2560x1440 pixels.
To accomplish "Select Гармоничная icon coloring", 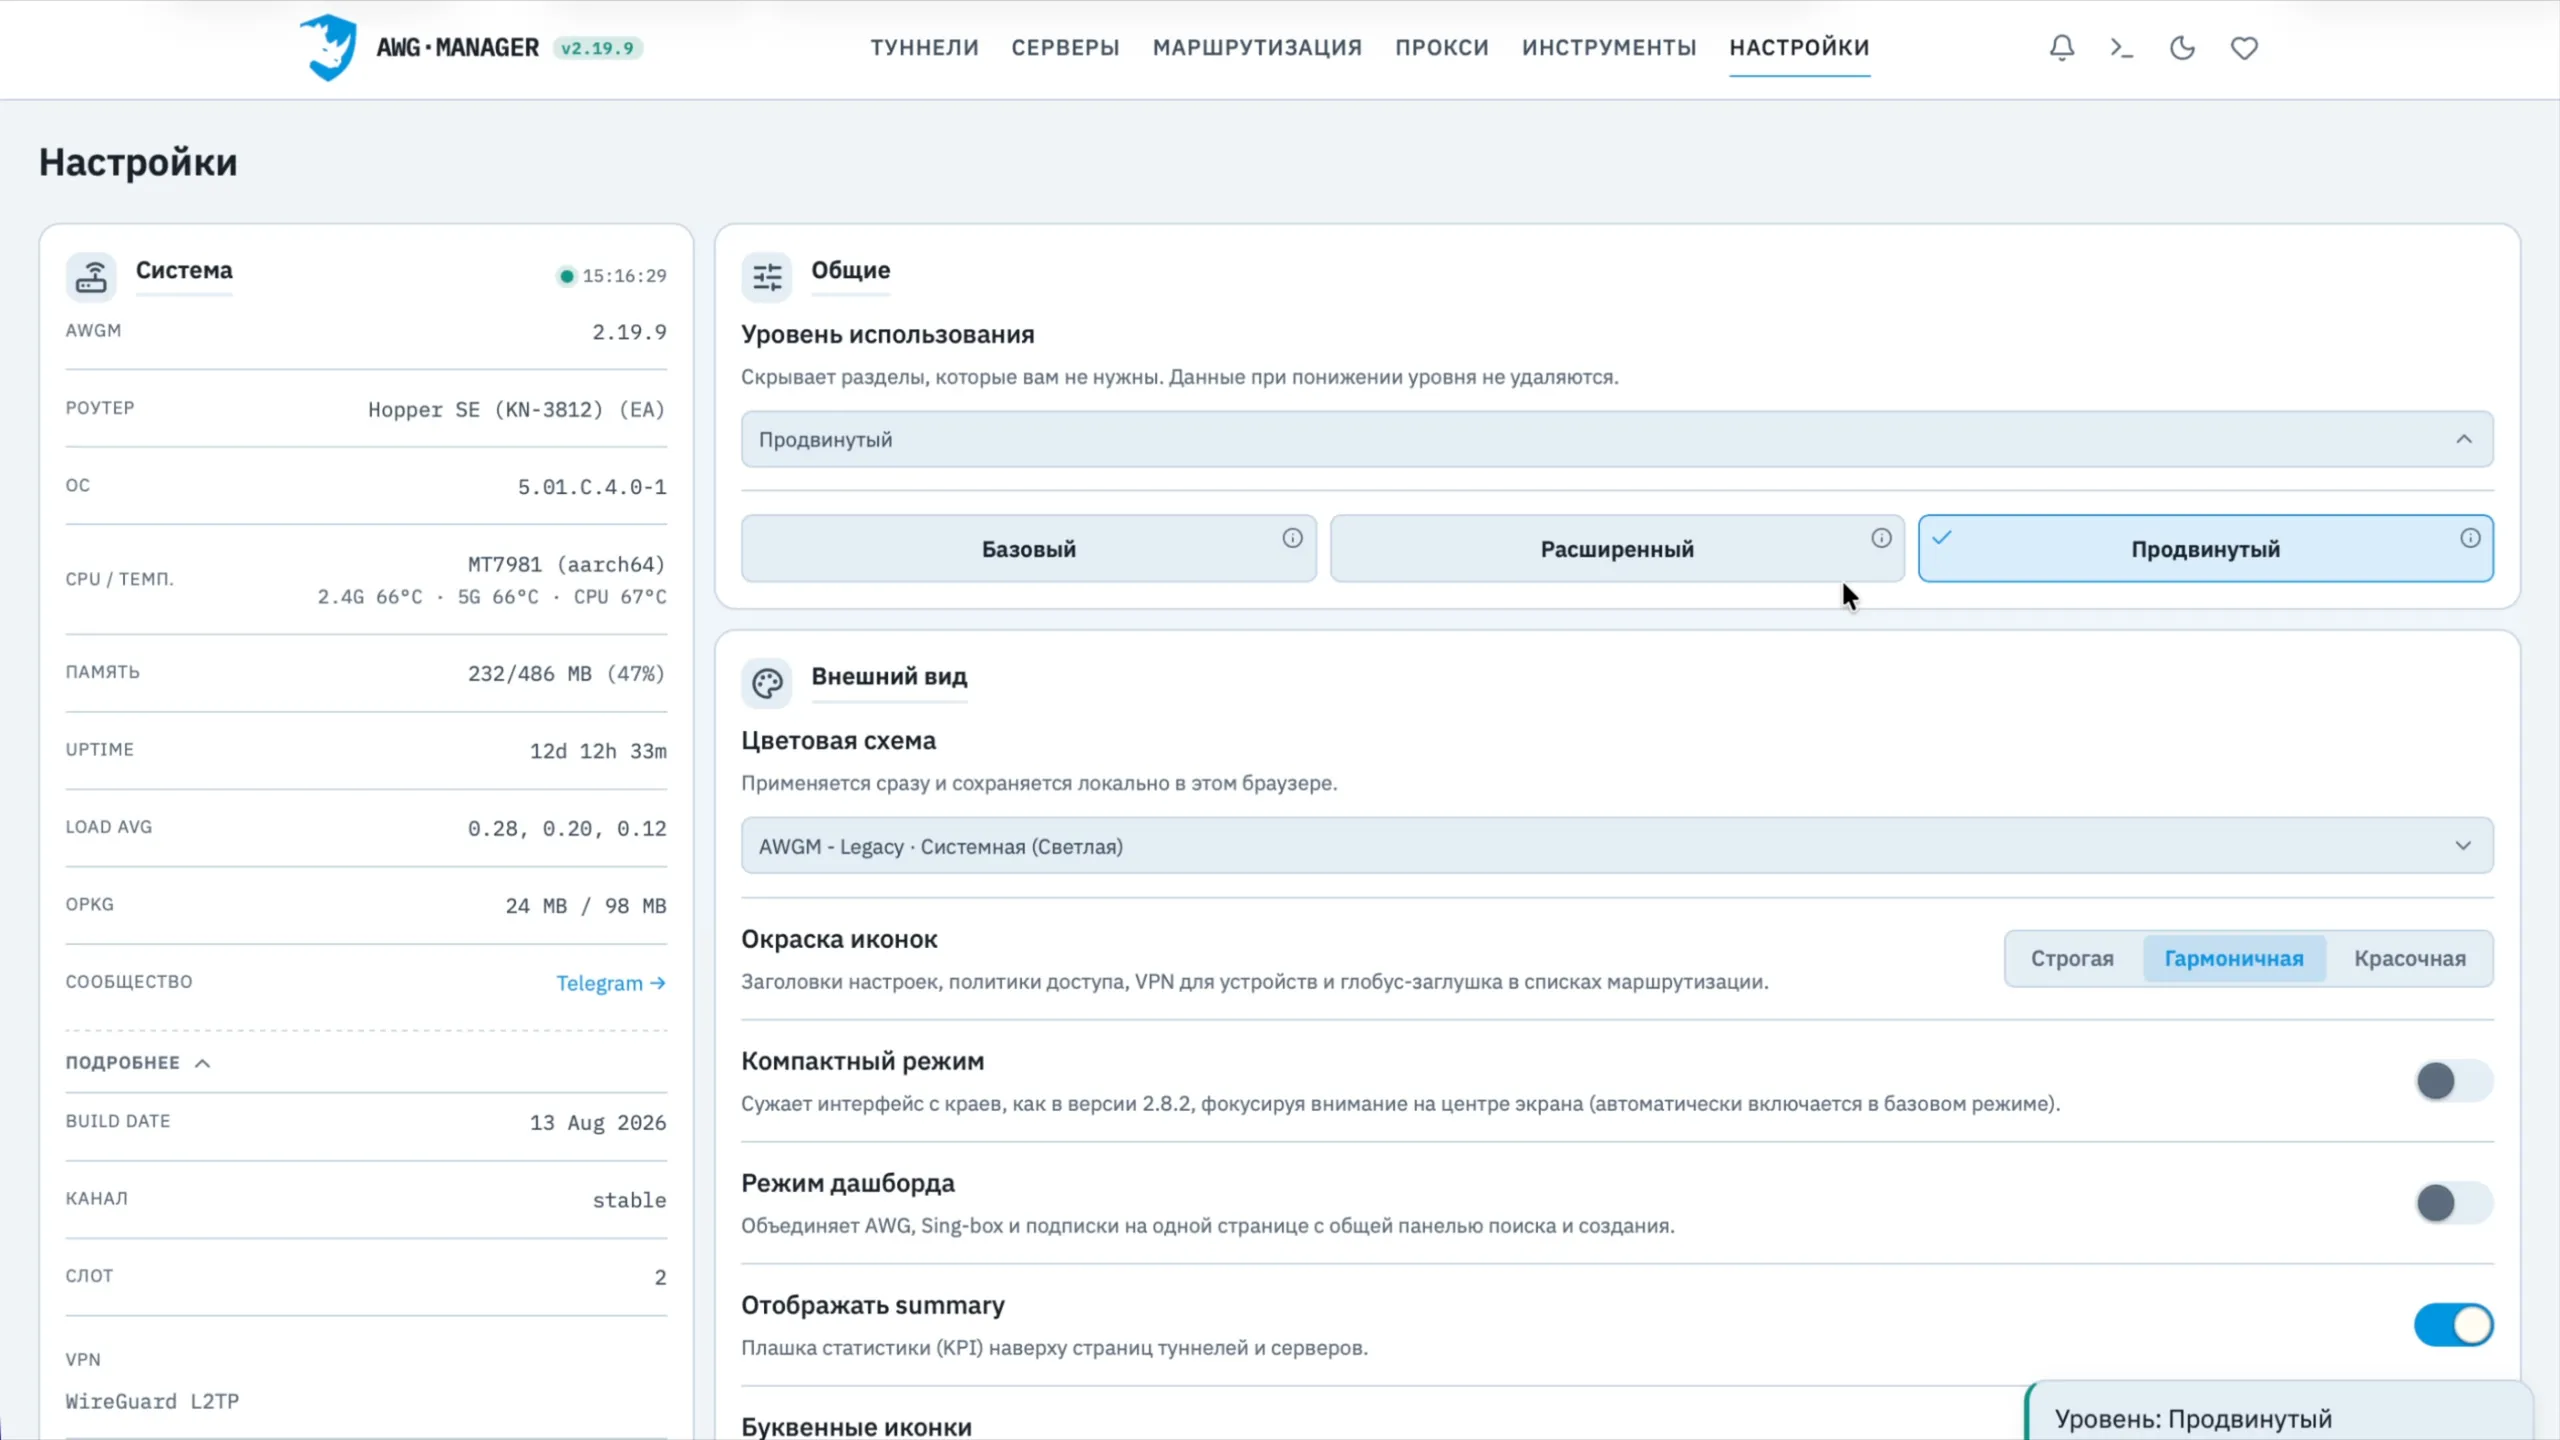I will tap(2234, 958).
